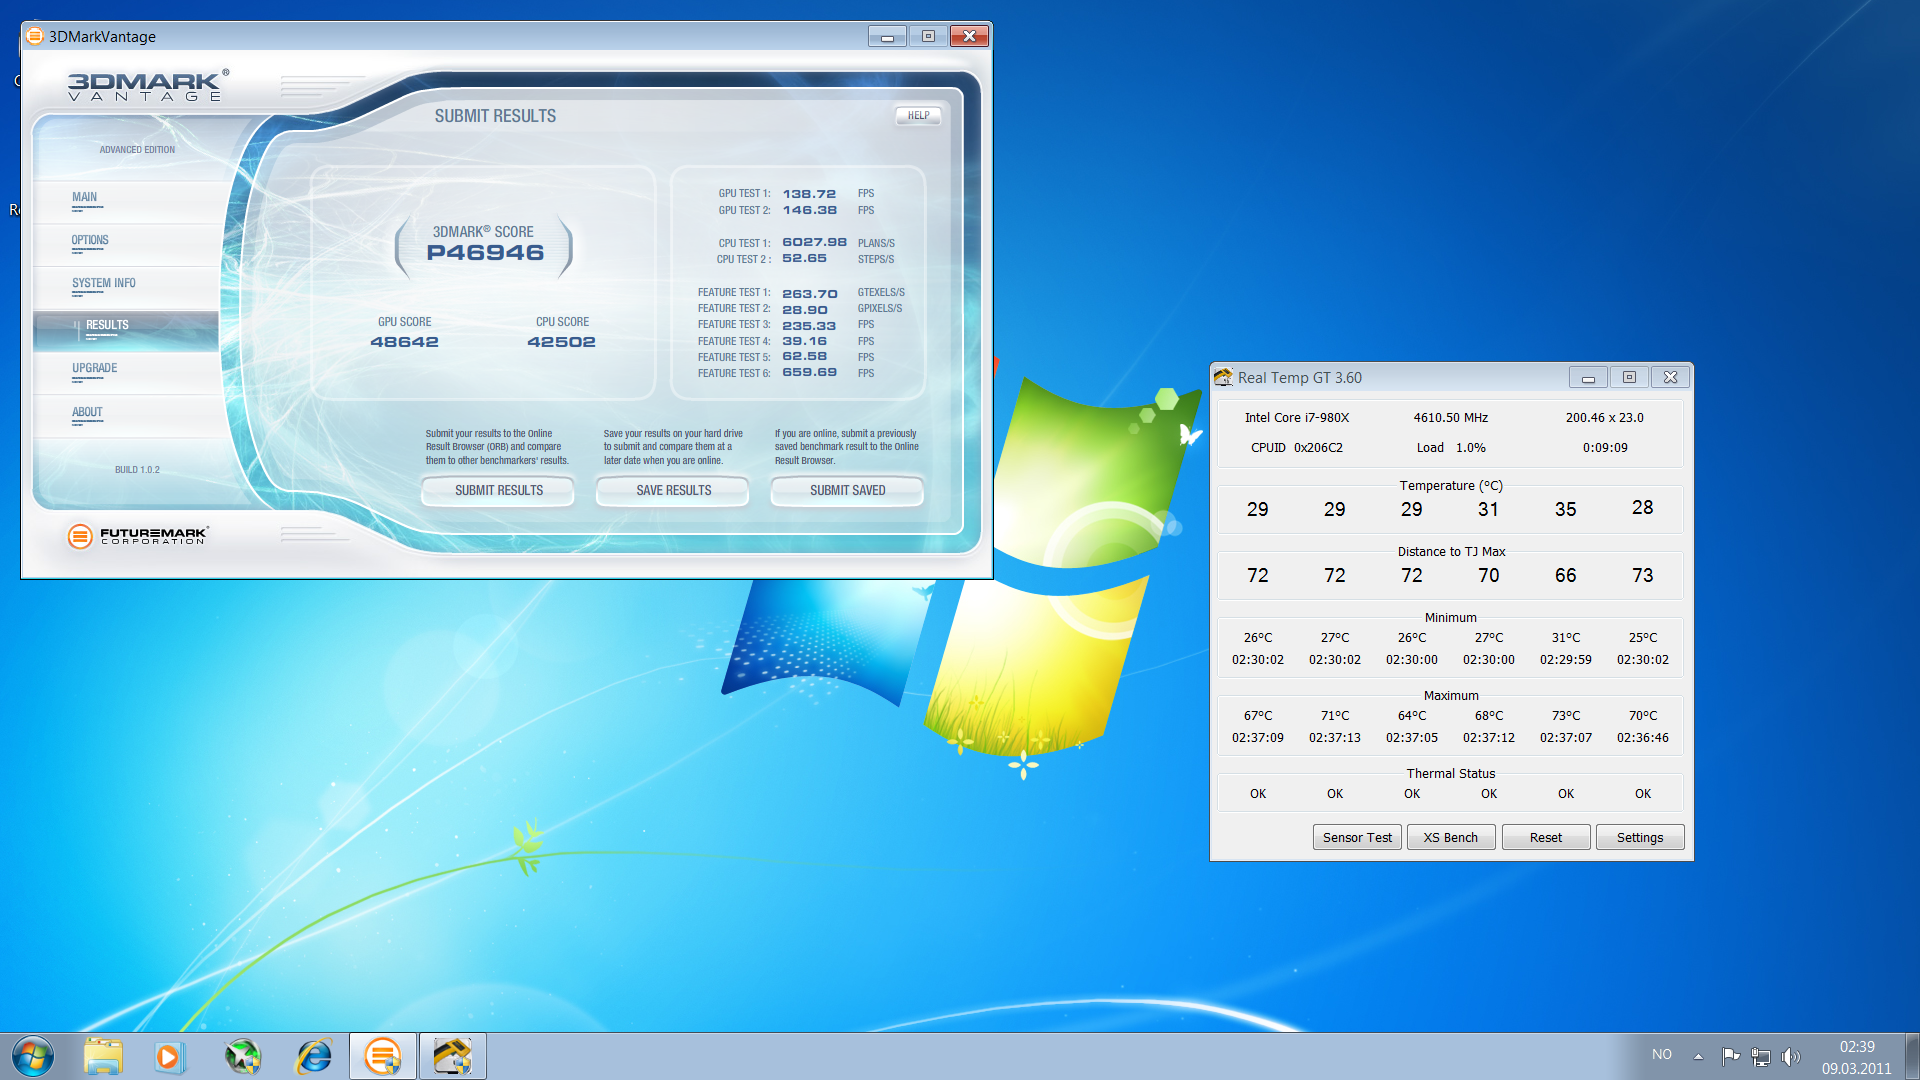Close the 3DMarkVantage window
The height and width of the screenshot is (1080, 1920).
click(969, 36)
